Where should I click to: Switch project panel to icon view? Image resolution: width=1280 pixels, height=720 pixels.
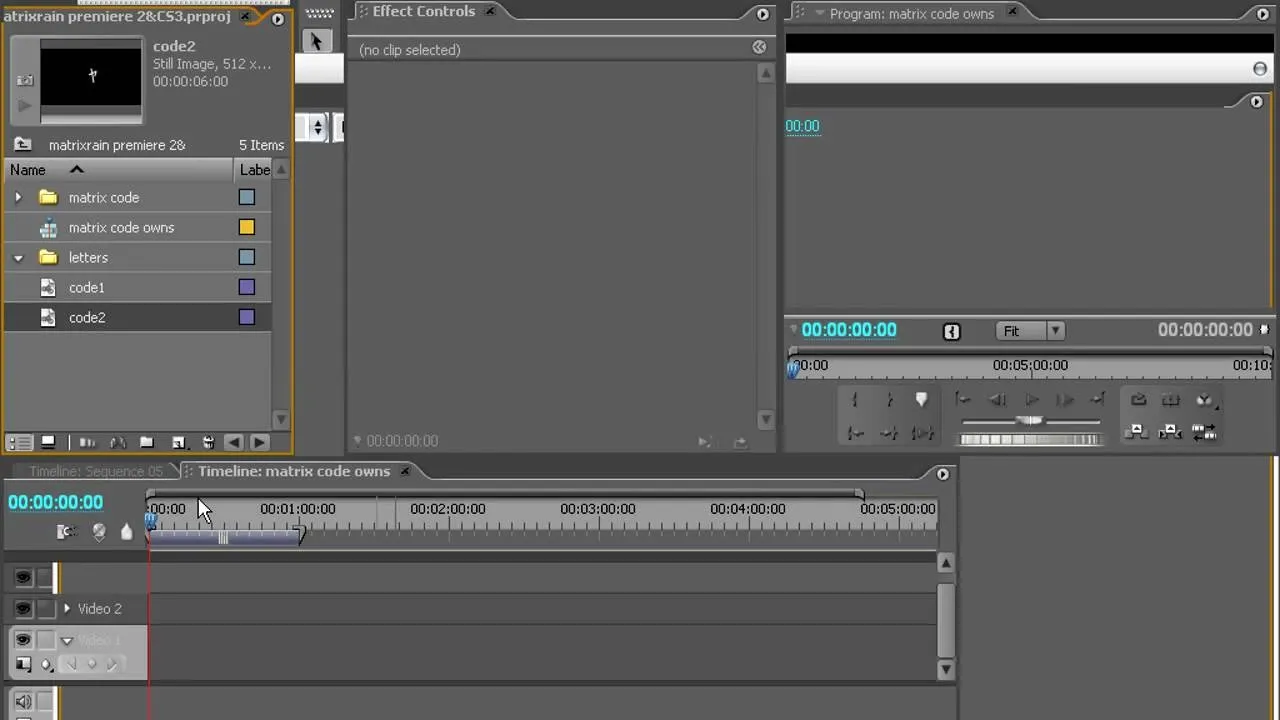pos(47,442)
